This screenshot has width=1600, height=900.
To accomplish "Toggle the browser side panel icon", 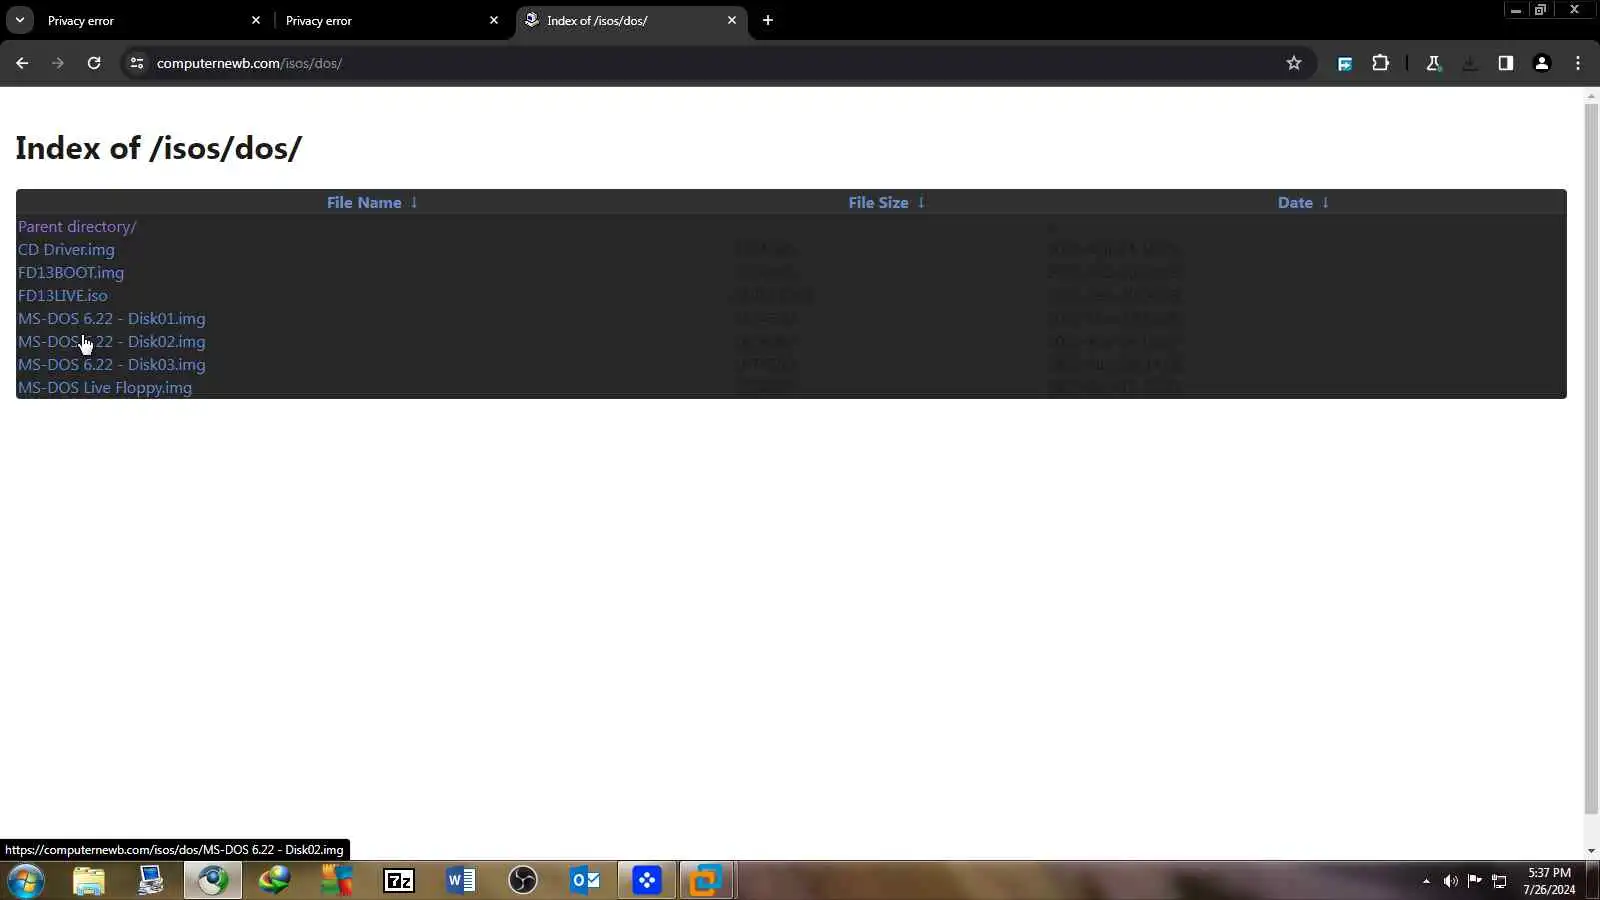I will tap(1506, 63).
